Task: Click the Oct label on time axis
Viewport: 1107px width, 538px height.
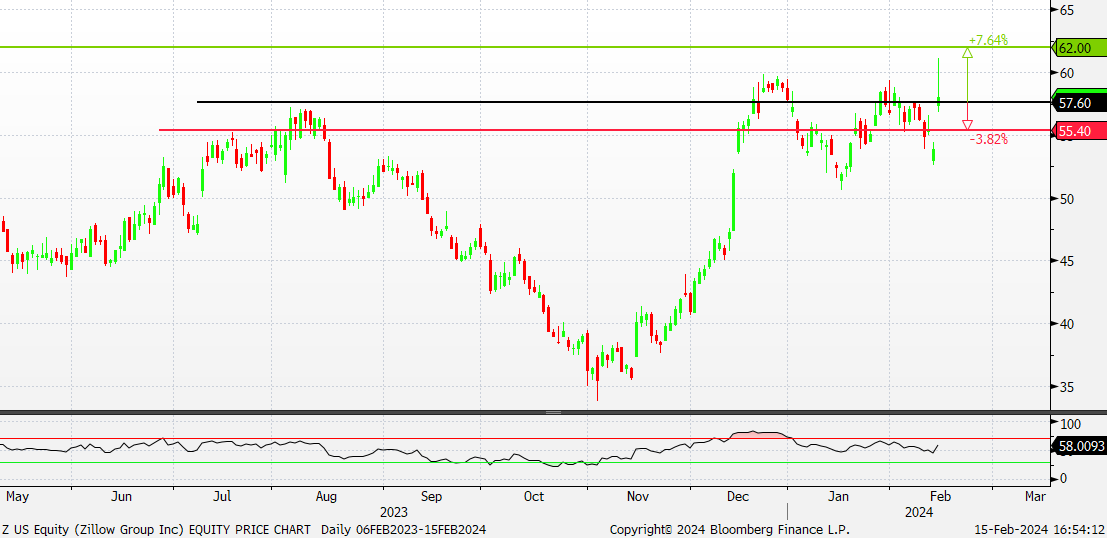Action: point(534,497)
